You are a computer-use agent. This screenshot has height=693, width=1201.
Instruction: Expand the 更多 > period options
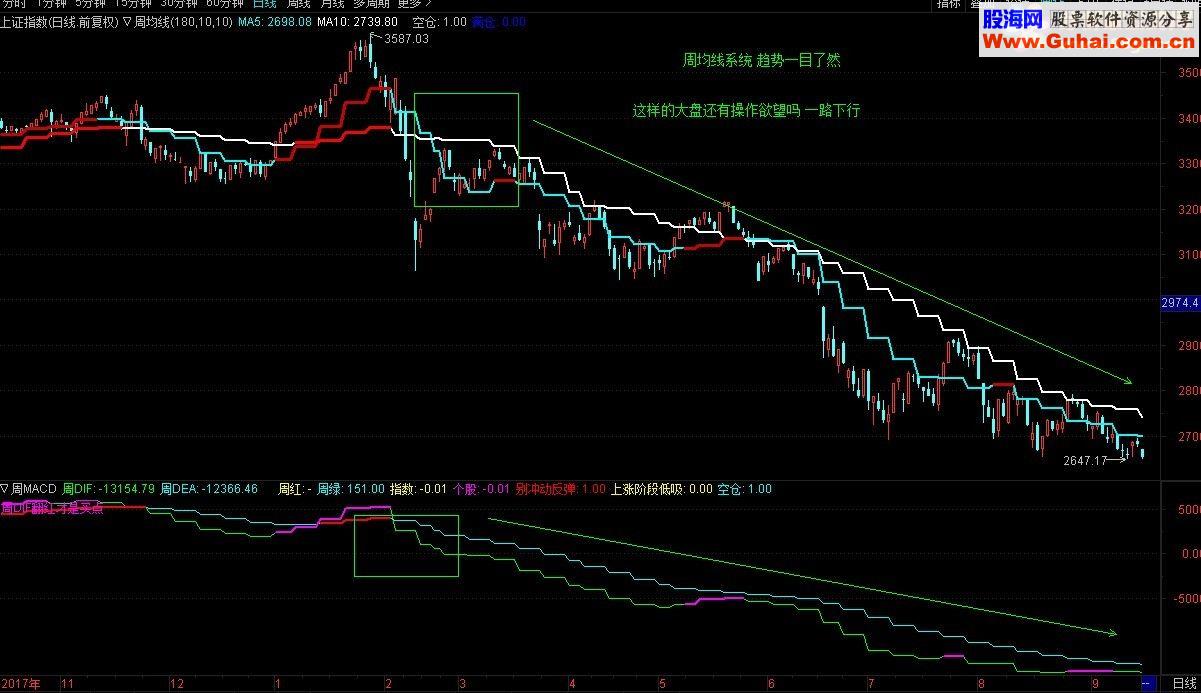414,4
